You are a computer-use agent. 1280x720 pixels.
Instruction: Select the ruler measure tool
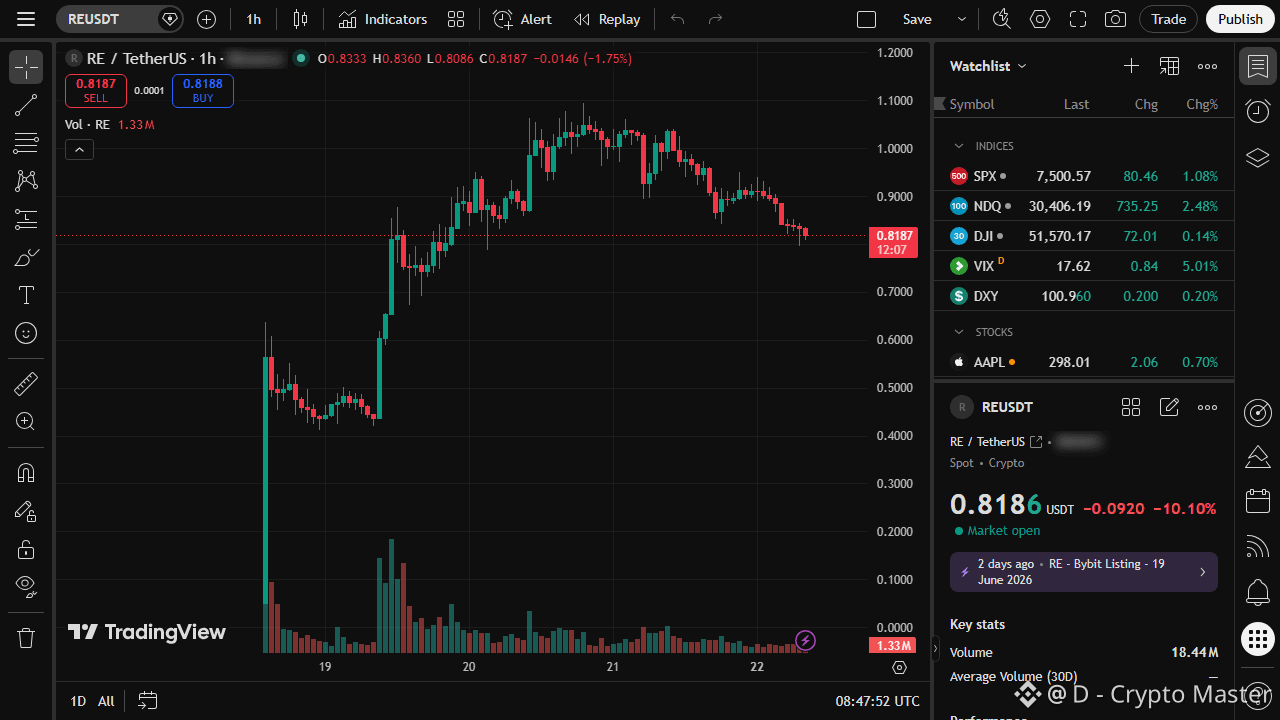(26, 383)
